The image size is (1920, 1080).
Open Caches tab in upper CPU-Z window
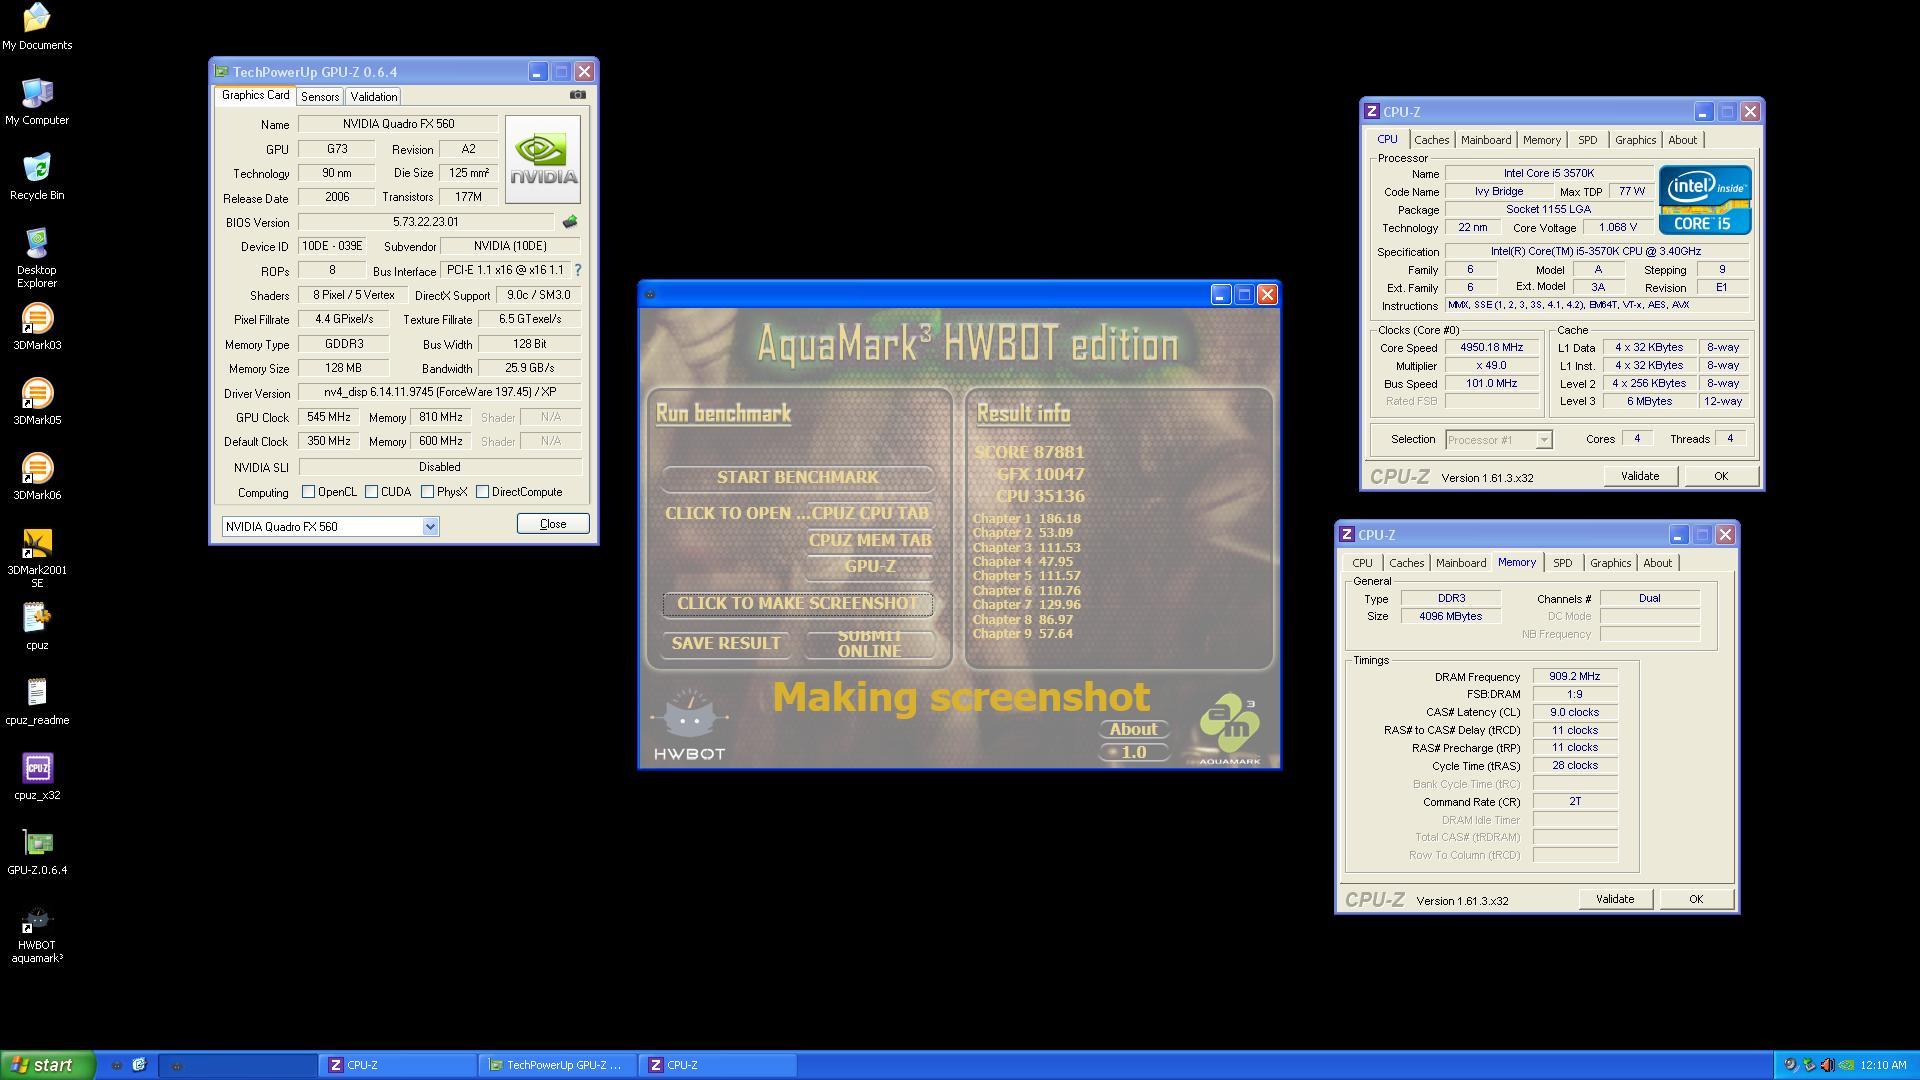[x=1431, y=140]
